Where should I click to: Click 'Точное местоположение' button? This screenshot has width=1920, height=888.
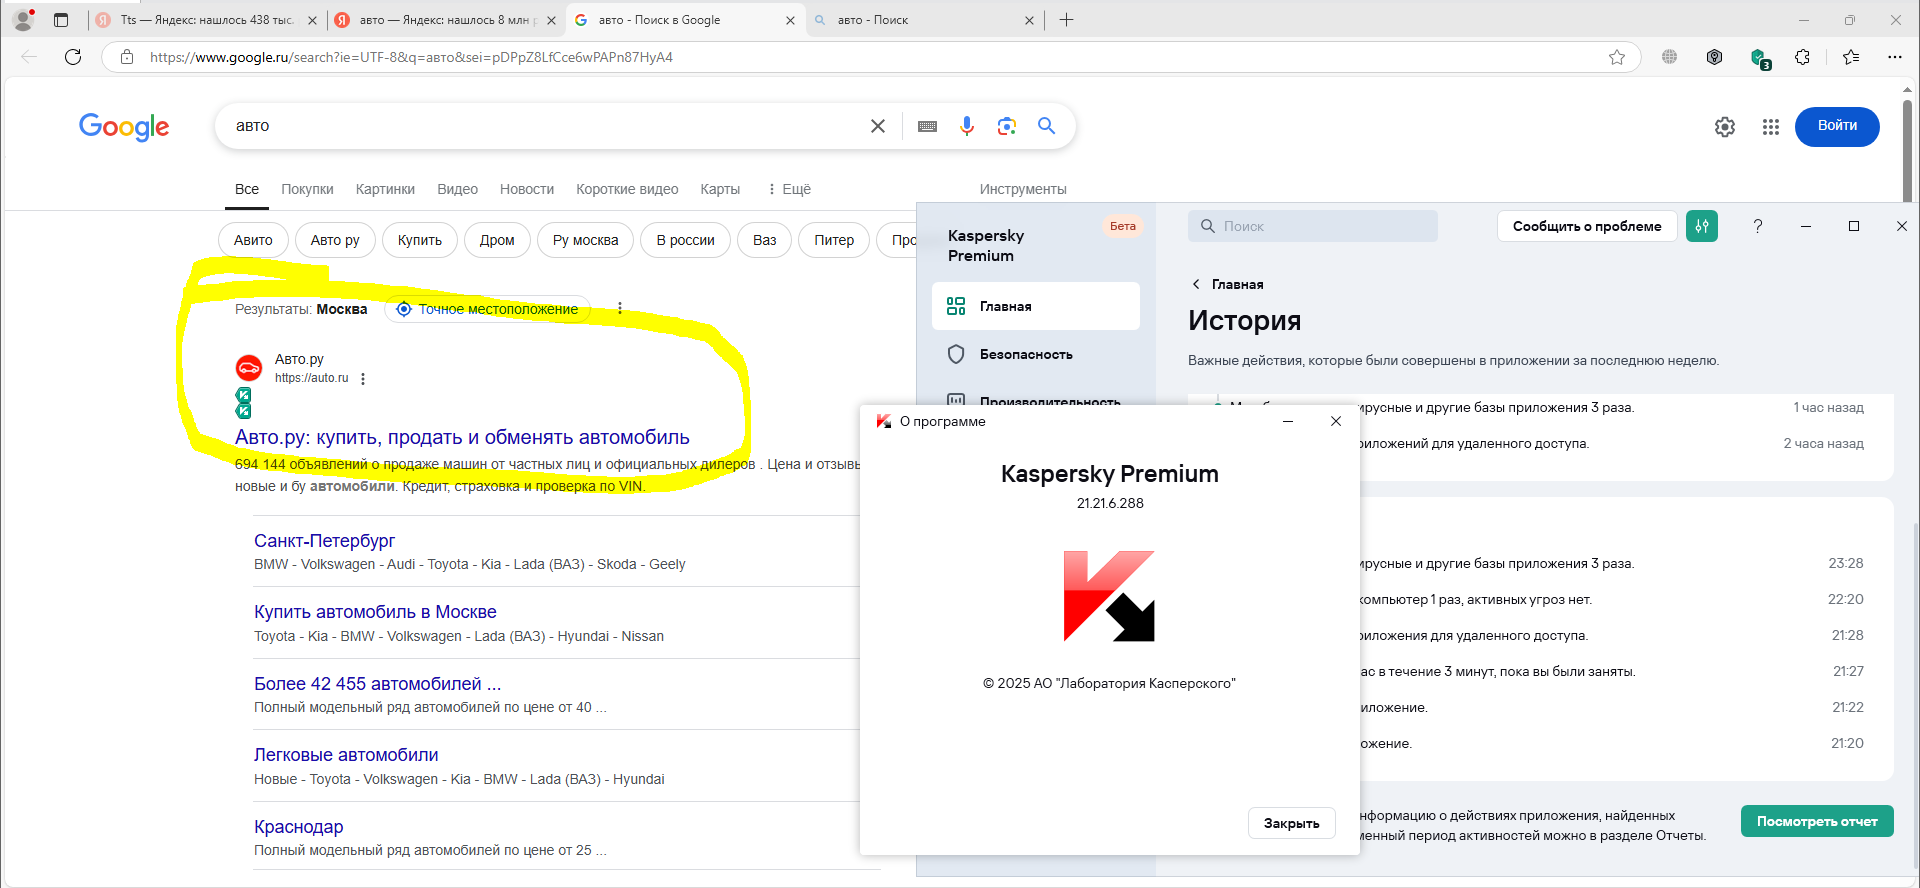[x=488, y=309]
